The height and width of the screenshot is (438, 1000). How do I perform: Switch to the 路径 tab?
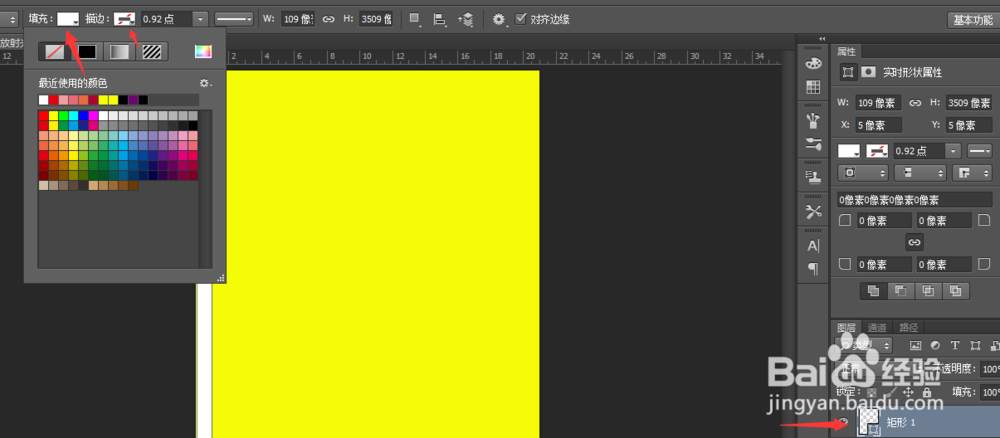pyautogui.click(x=908, y=327)
